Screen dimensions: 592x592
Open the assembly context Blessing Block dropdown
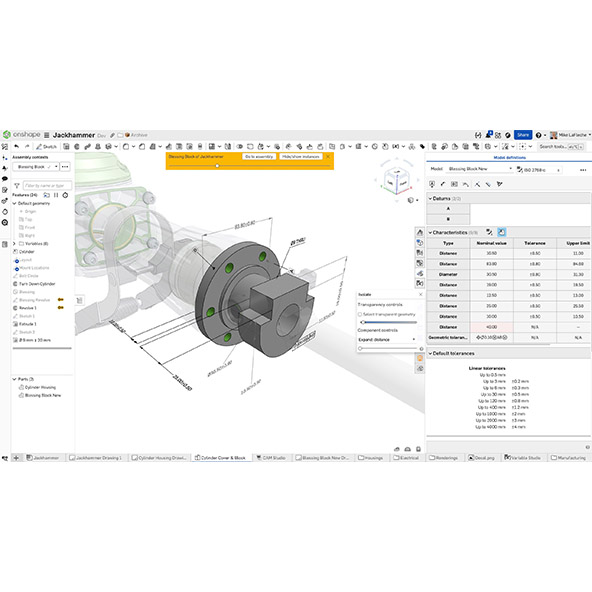coord(36,166)
